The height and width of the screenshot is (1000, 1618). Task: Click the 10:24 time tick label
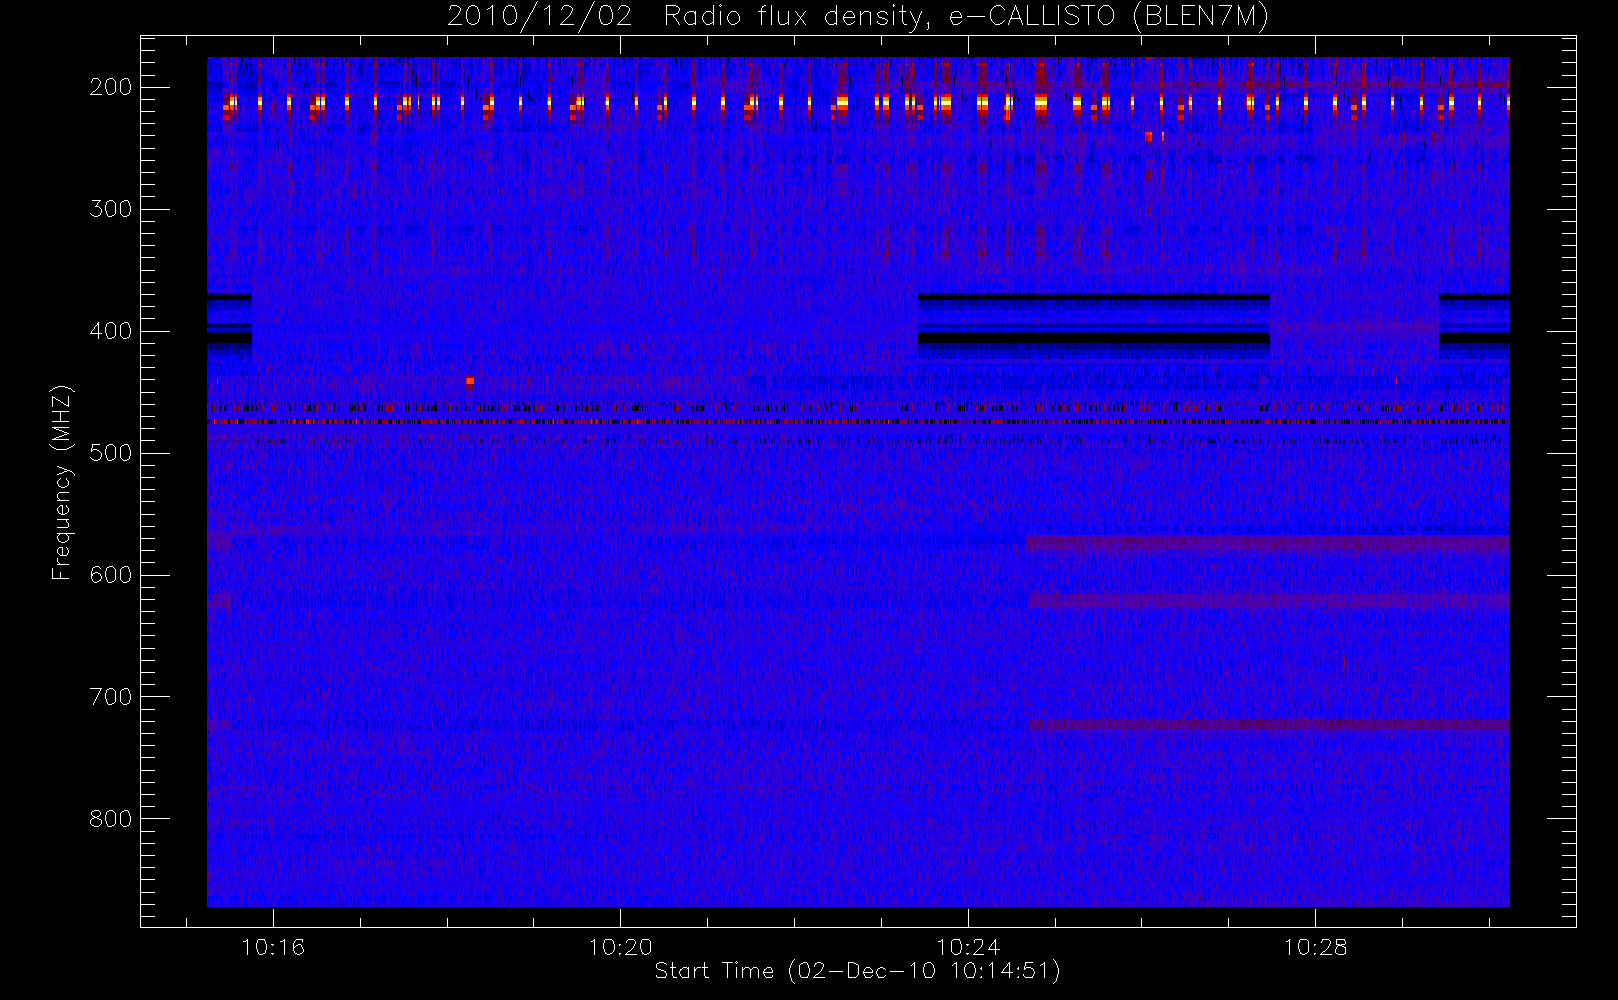coord(968,947)
